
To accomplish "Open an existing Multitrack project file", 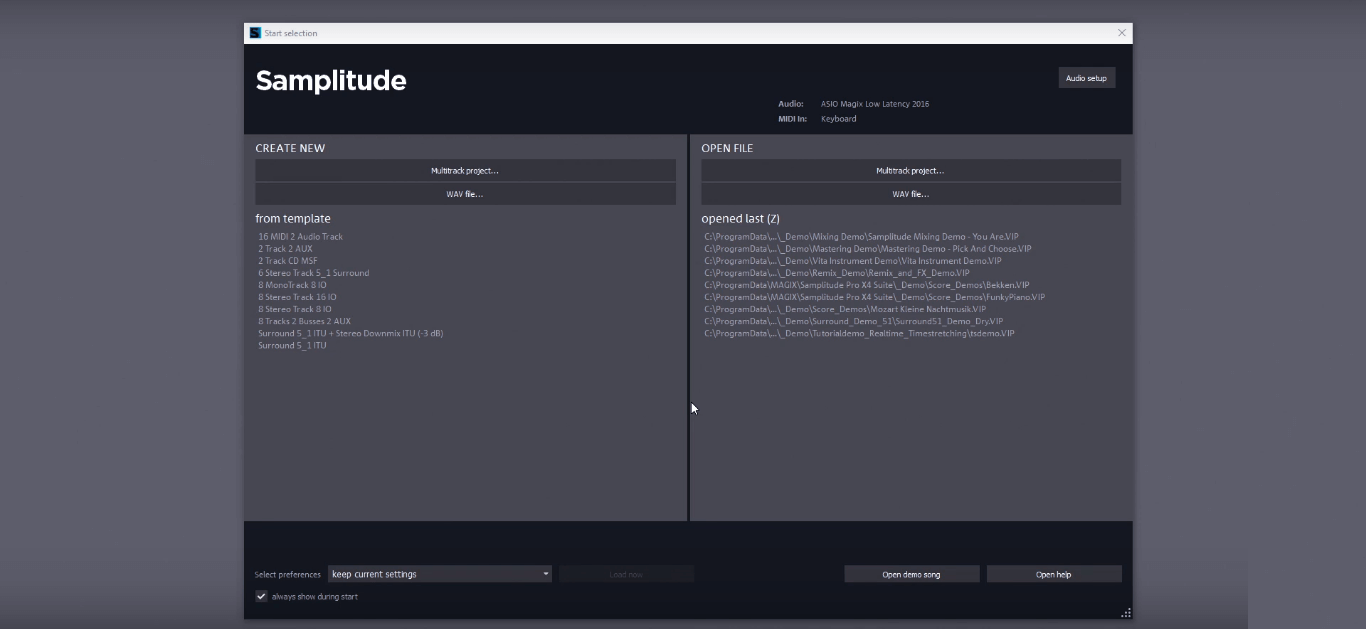I will [910, 171].
